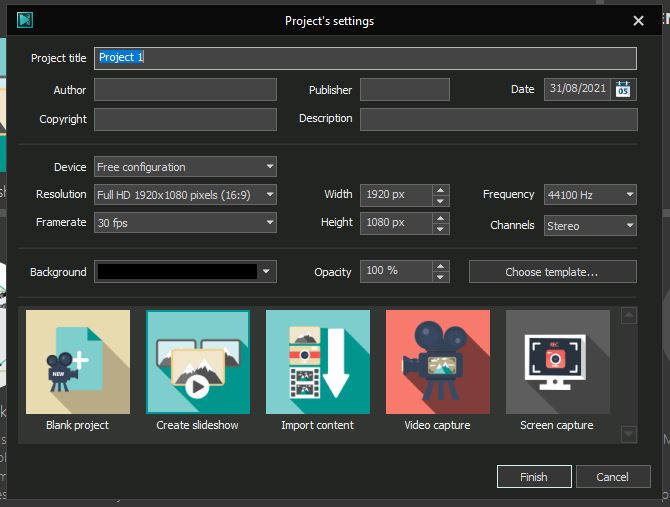Click the Cancel button
Screen dimensions: 670x507
pyautogui.click(x=614, y=477)
